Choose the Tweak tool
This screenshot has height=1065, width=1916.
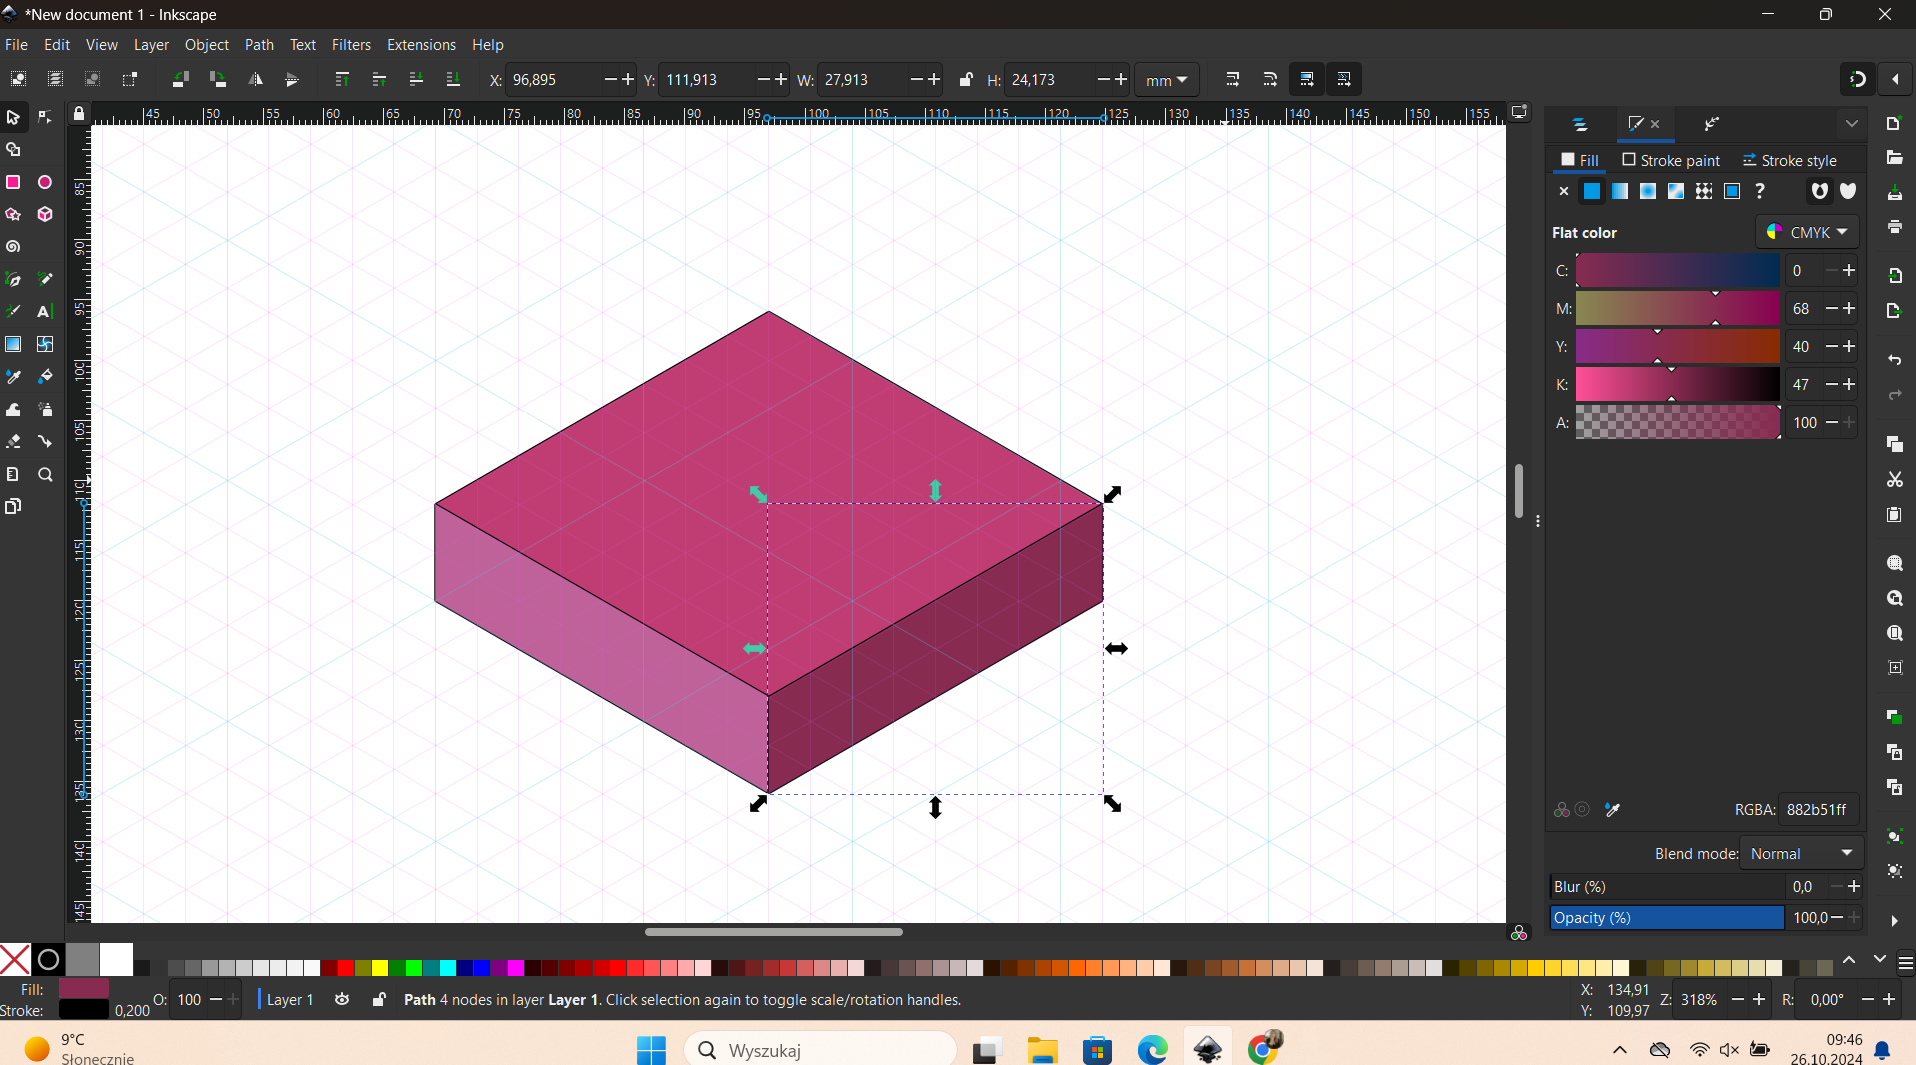click(13, 410)
